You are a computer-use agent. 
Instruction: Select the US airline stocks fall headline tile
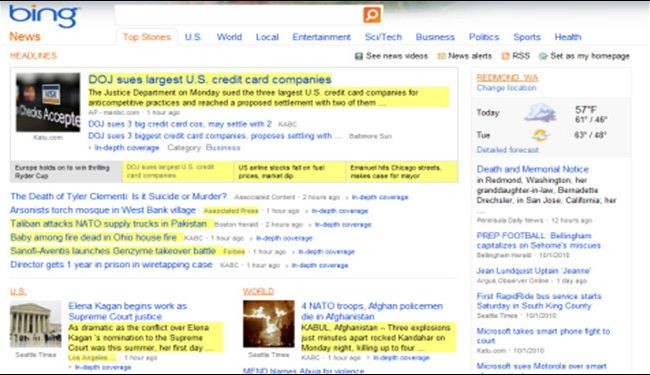click(290, 172)
